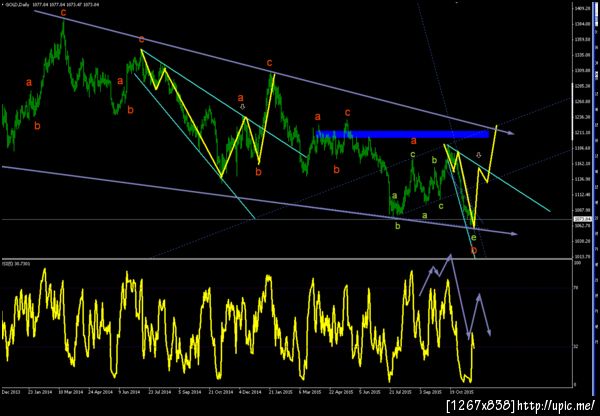Click the '19 Oct 2015' date label

pyautogui.click(x=461, y=392)
